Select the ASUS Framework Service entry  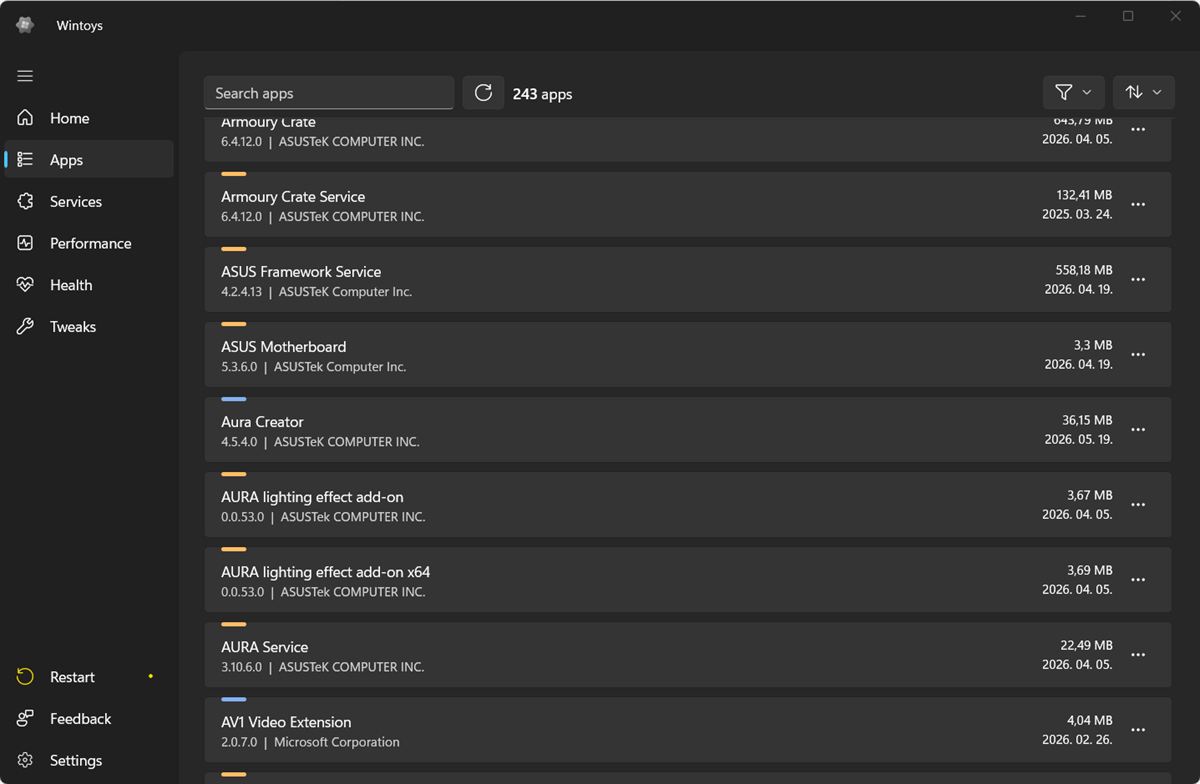pos(688,280)
